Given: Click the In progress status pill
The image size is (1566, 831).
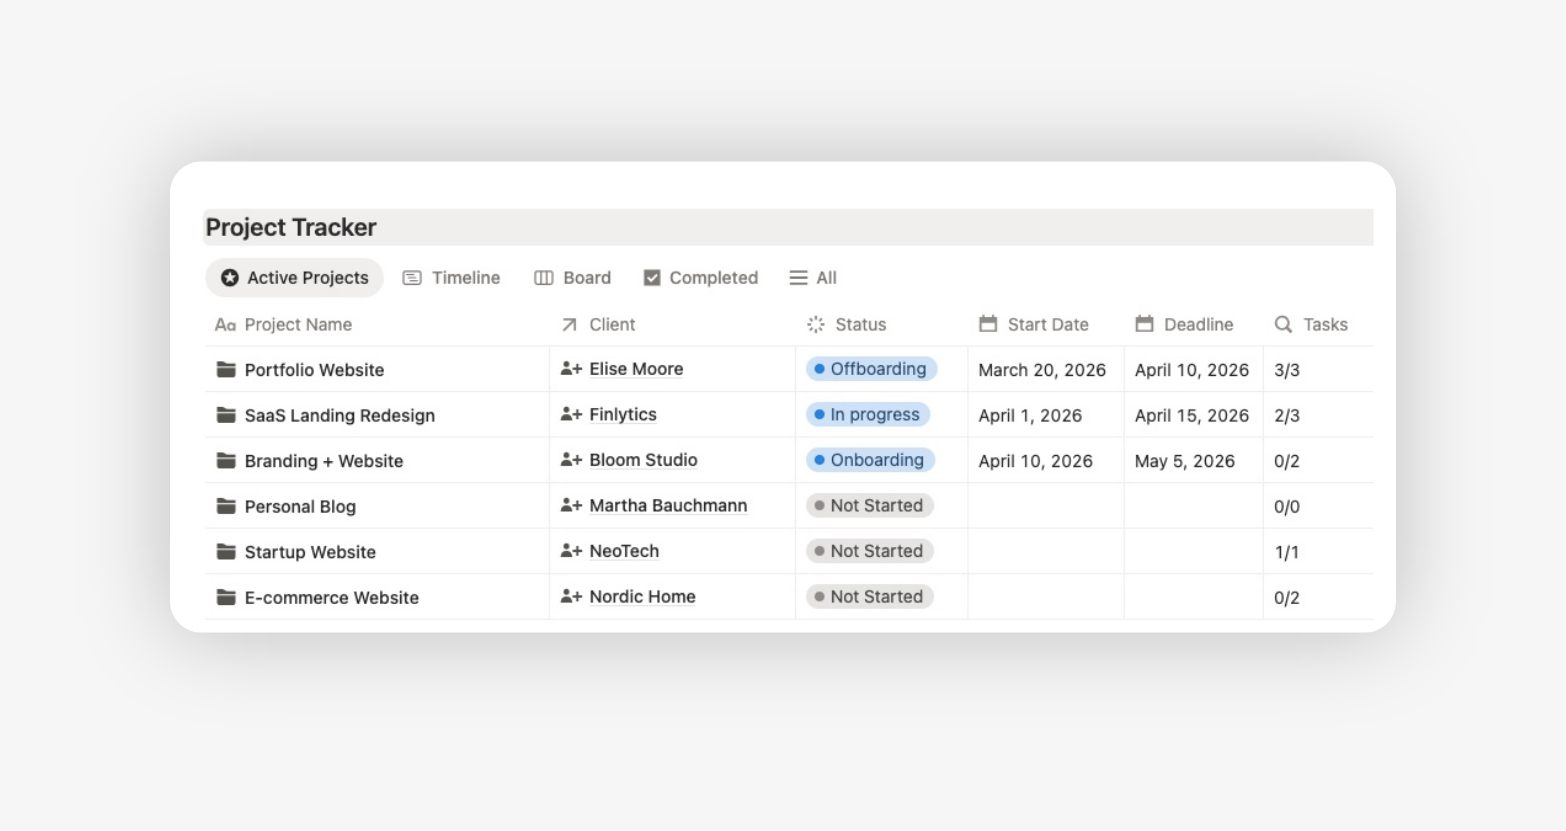Looking at the screenshot, I should (867, 414).
